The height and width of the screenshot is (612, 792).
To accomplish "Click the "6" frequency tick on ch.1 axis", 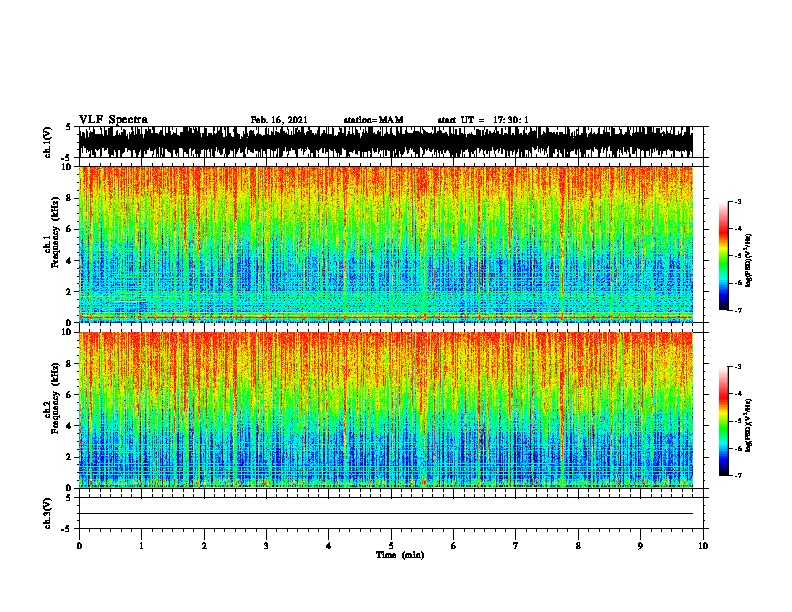I will 70,229.
